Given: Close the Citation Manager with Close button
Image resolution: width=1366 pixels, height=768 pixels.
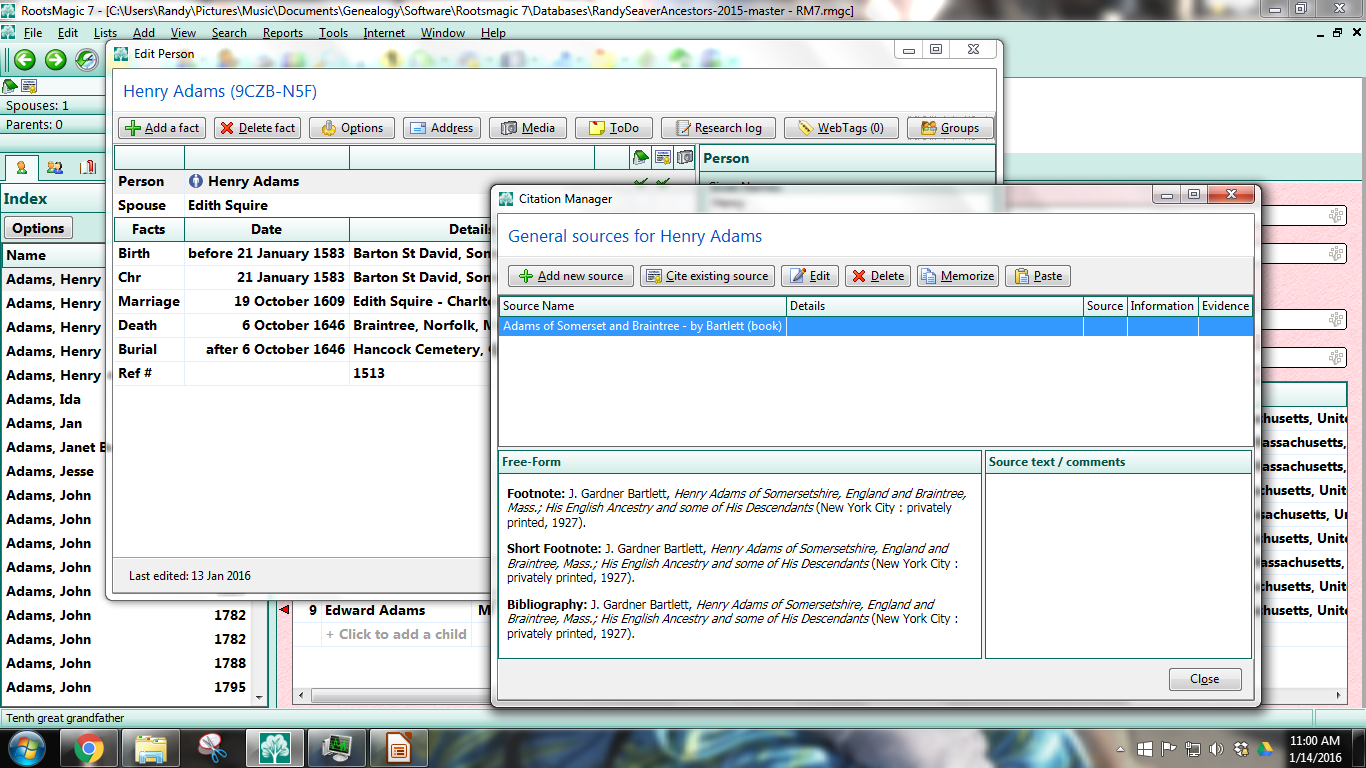Looking at the screenshot, I should coord(1205,679).
